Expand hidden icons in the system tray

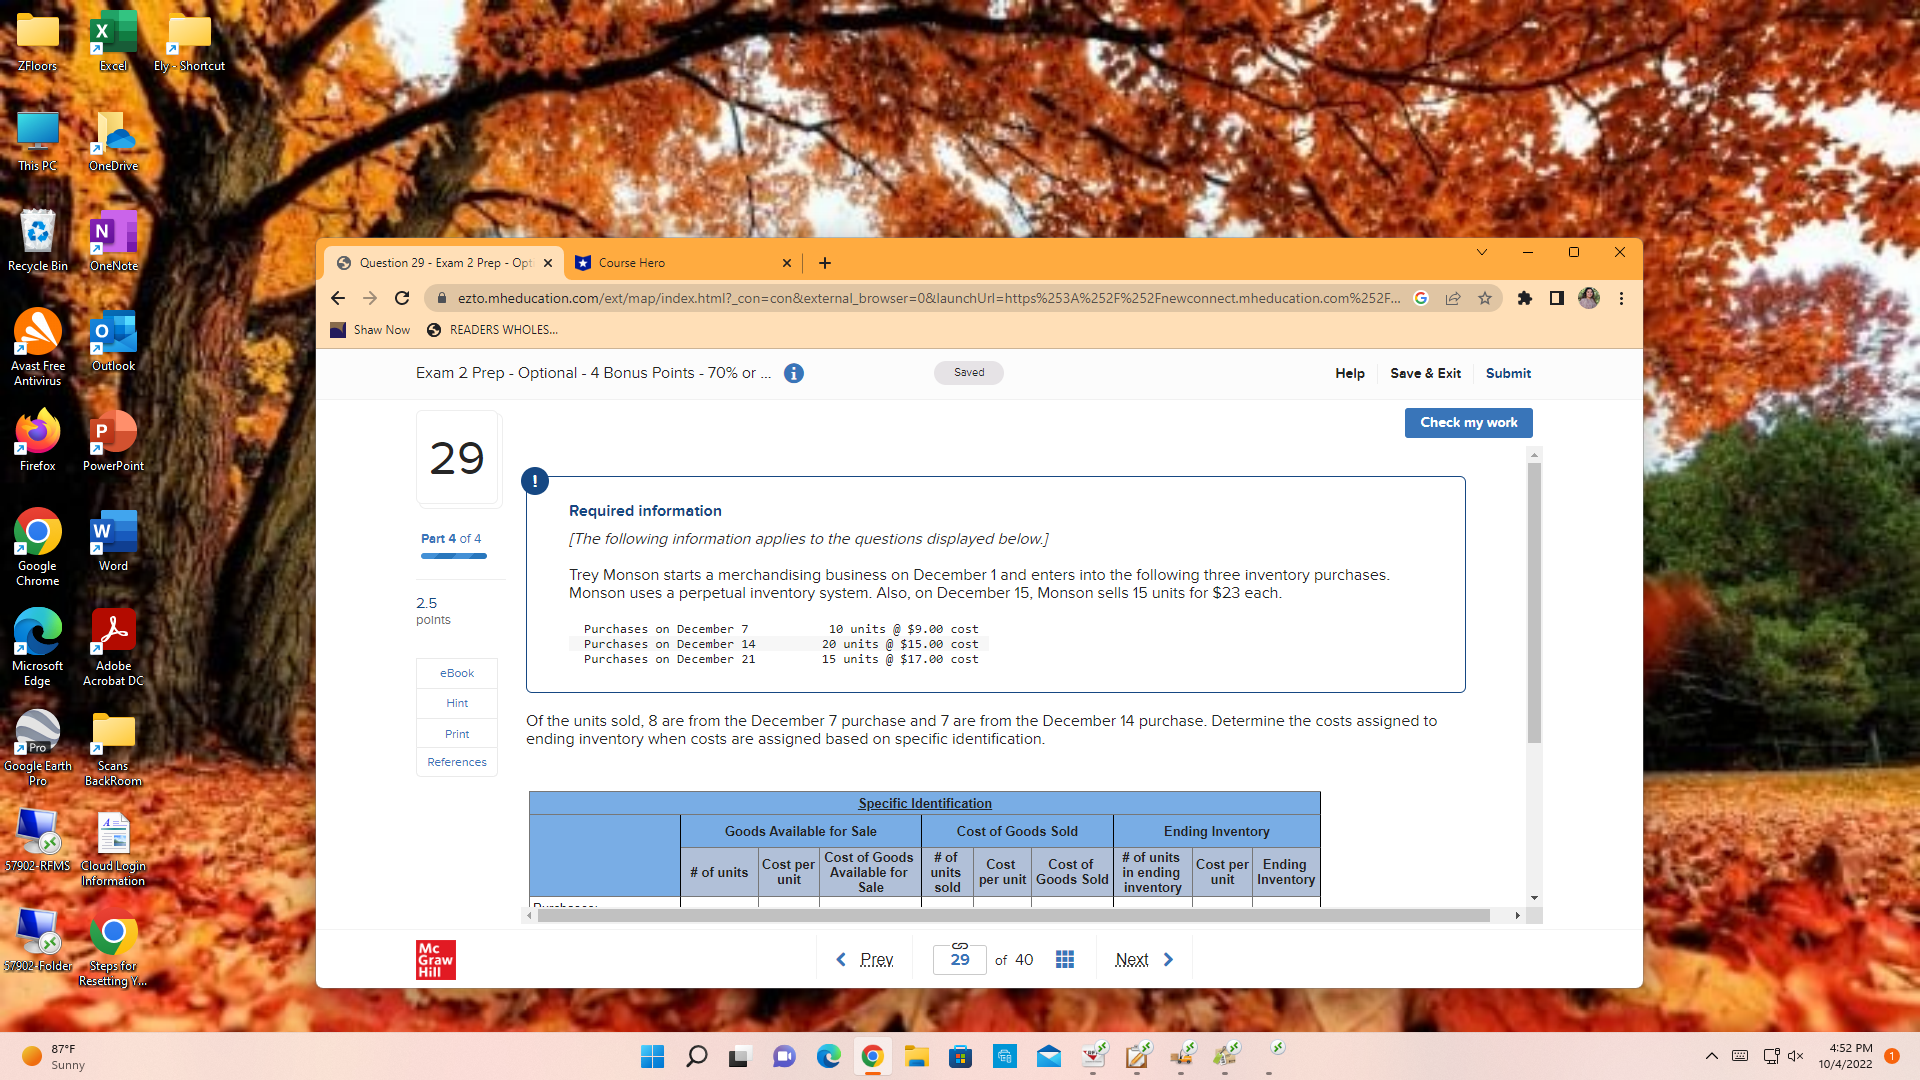1711,1056
